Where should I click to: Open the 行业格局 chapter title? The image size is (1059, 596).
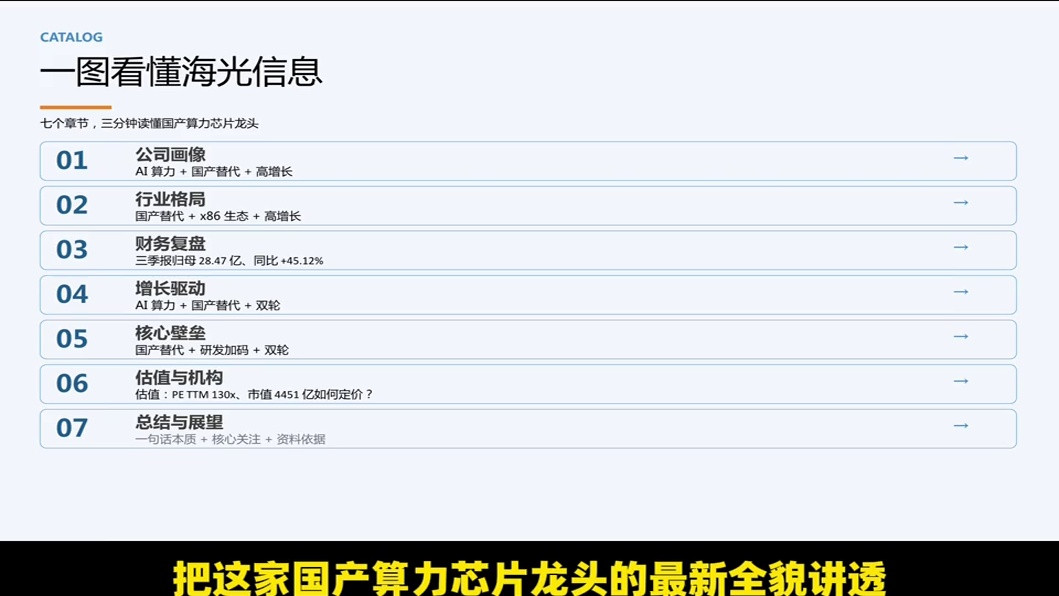tap(170, 199)
